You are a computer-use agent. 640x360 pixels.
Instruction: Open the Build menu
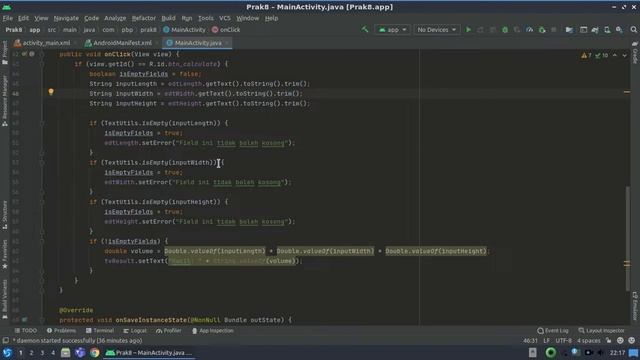click(168, 18)
